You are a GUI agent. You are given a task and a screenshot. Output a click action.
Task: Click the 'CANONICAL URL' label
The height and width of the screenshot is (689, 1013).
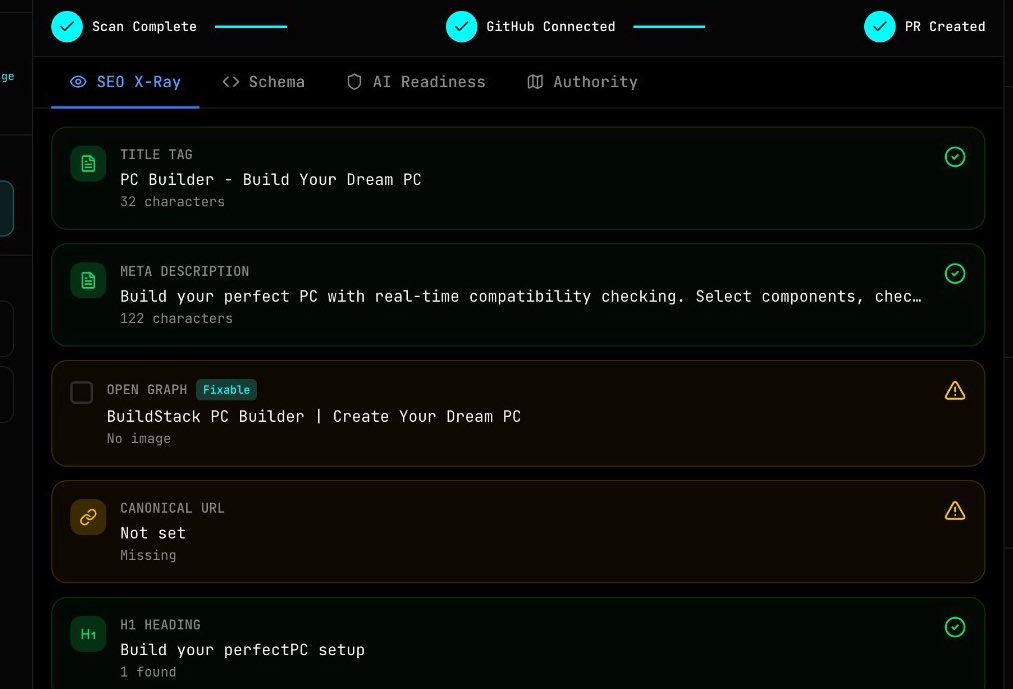pyautogui.click(x=172, y=508)
